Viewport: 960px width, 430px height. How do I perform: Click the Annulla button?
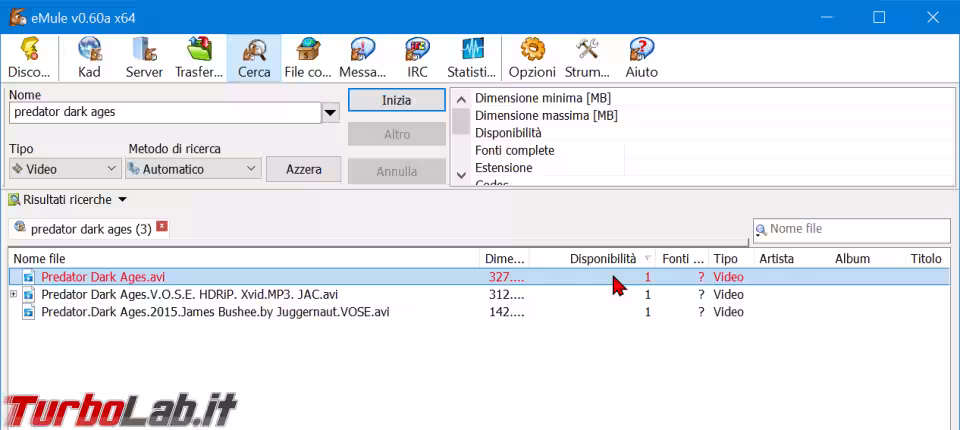(397, 172)
